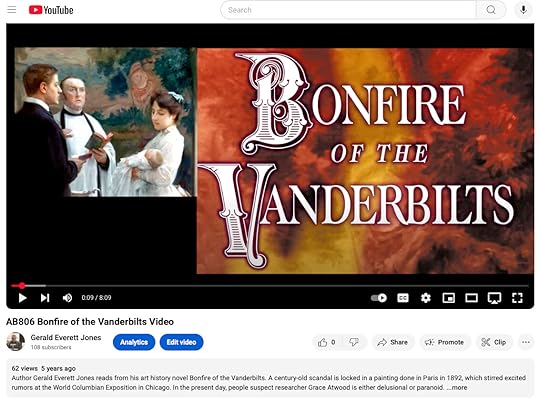Open the Analytics button

click(134, 342)
